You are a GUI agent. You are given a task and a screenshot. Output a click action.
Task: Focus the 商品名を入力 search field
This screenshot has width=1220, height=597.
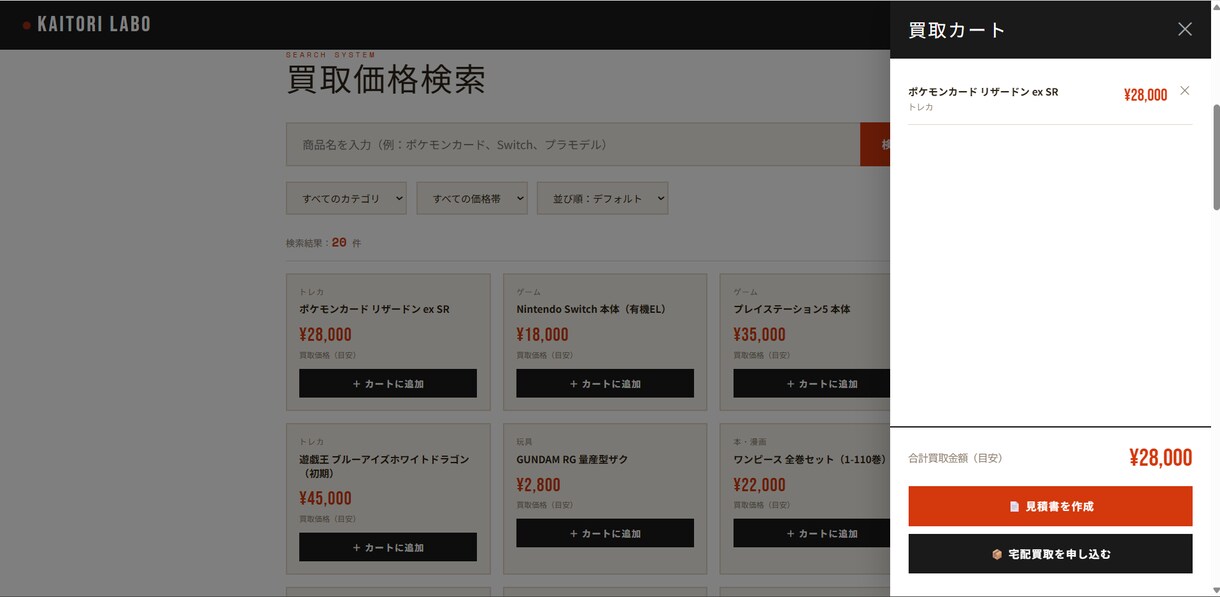coord(573,145)
